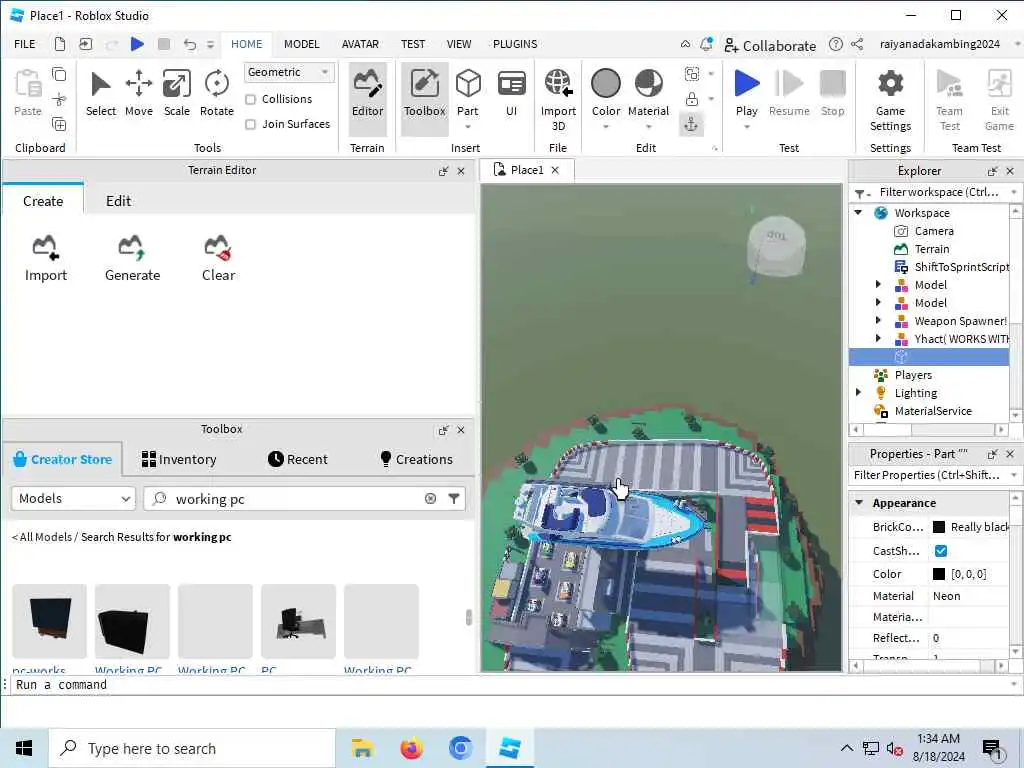This screenshot has width=1024, height=768.
Task: Open the Play options dropdown arrow
Action: pyautogui.click(x=746, y=127)
